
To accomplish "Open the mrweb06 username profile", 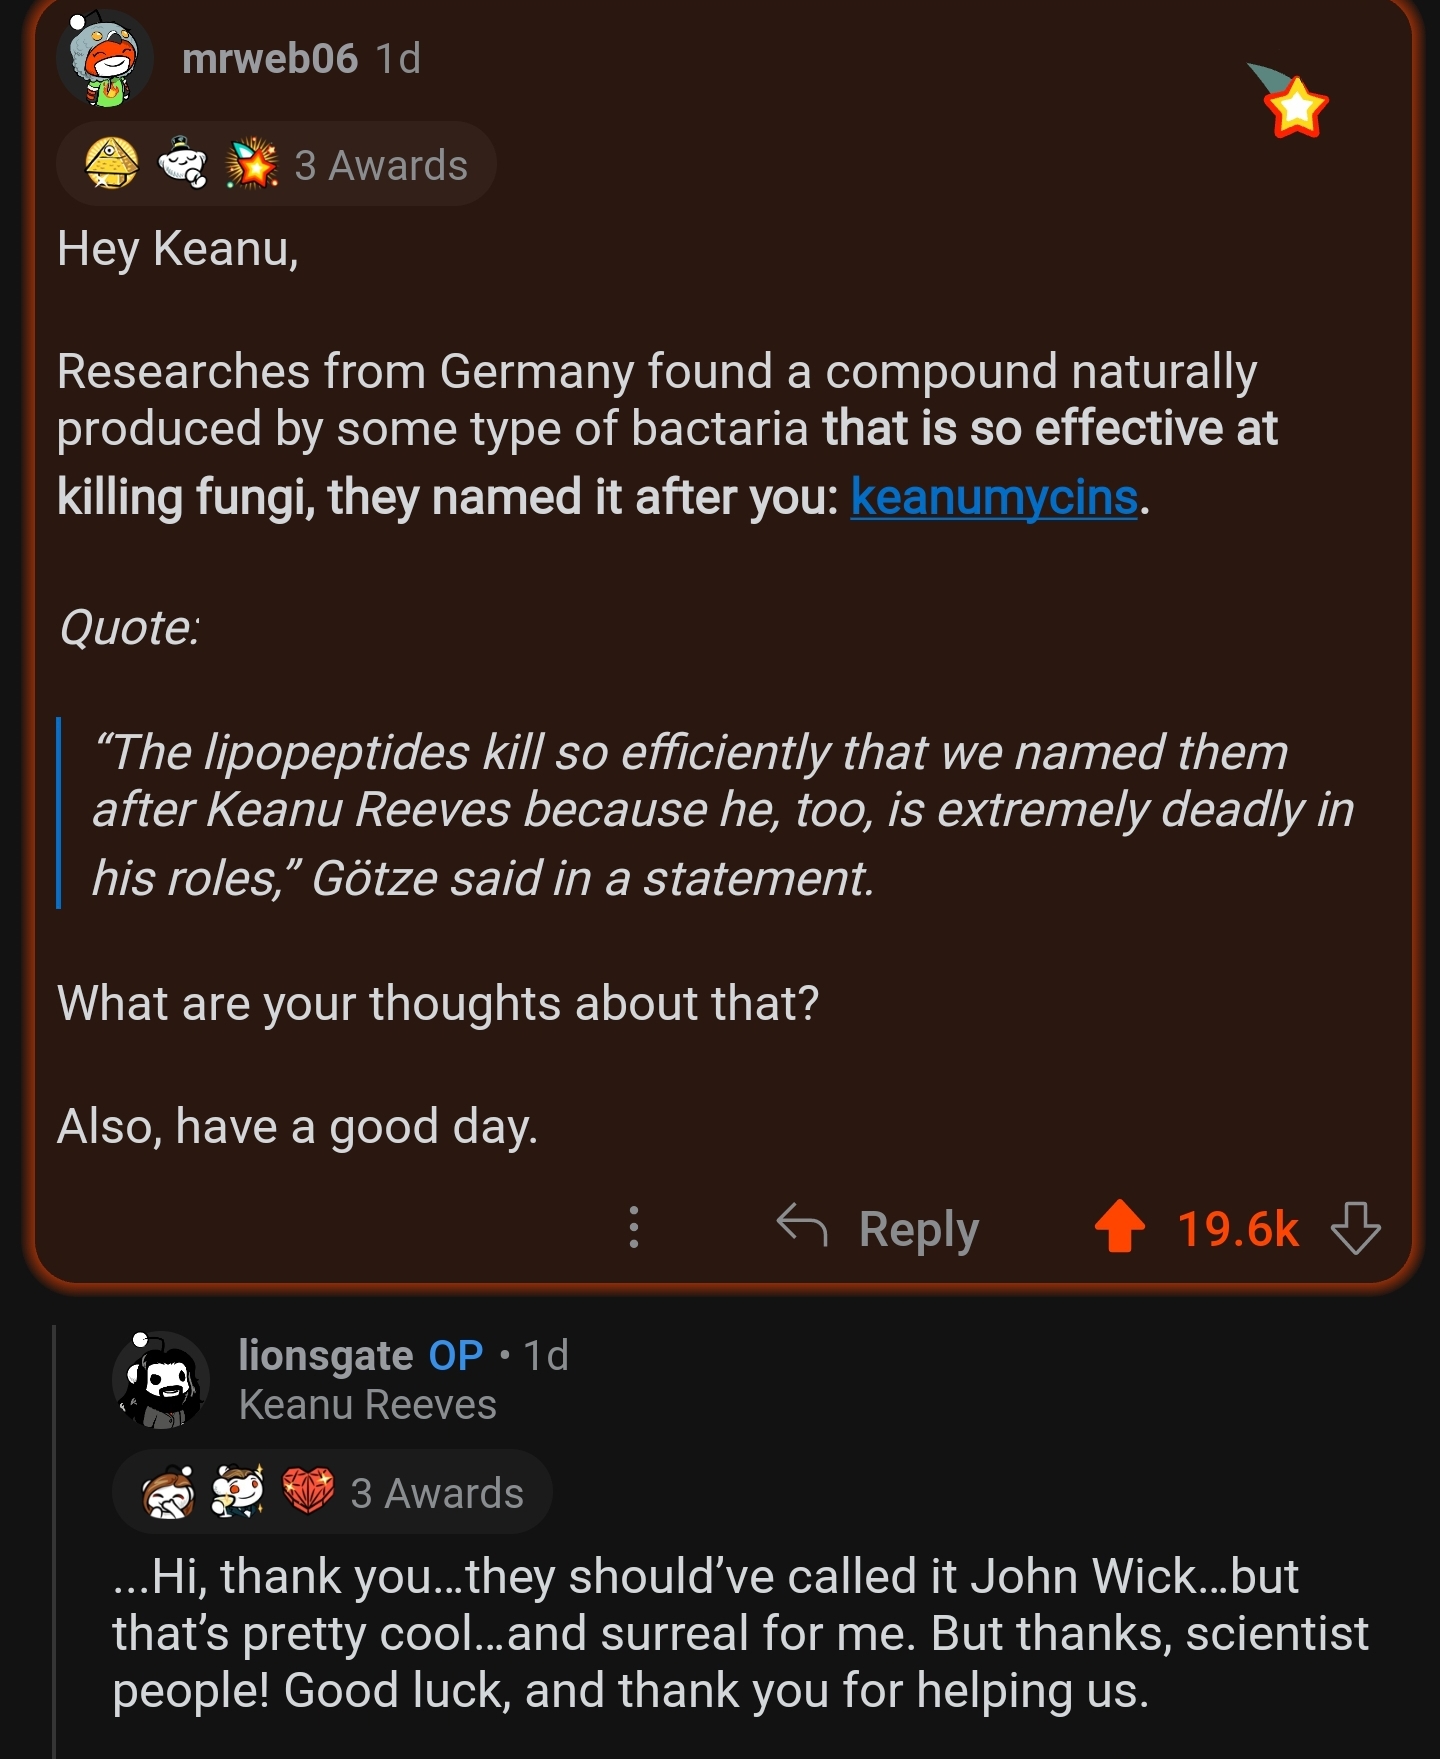I will coord(270,59).
